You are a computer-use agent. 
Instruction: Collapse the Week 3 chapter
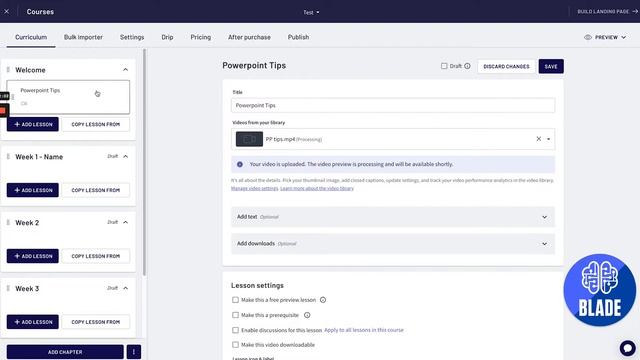click(x=125, y=288)
